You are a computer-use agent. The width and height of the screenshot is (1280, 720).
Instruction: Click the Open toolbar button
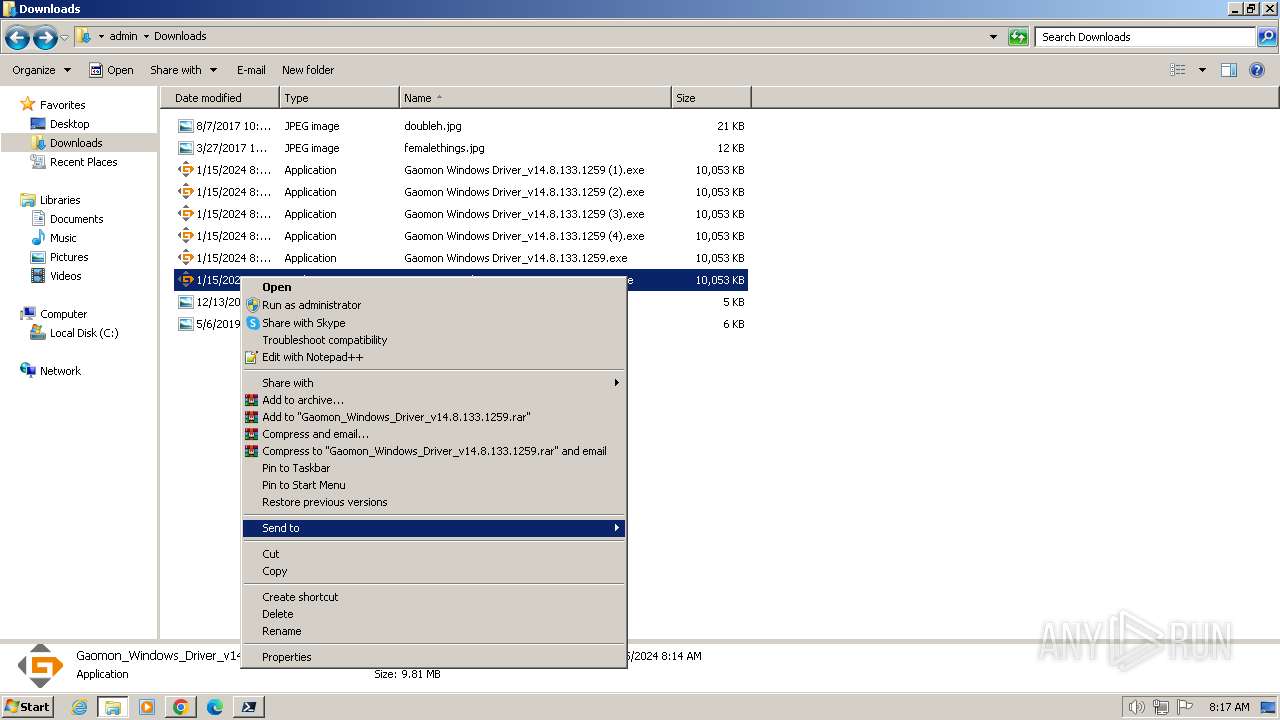click(x=111, y=70)
